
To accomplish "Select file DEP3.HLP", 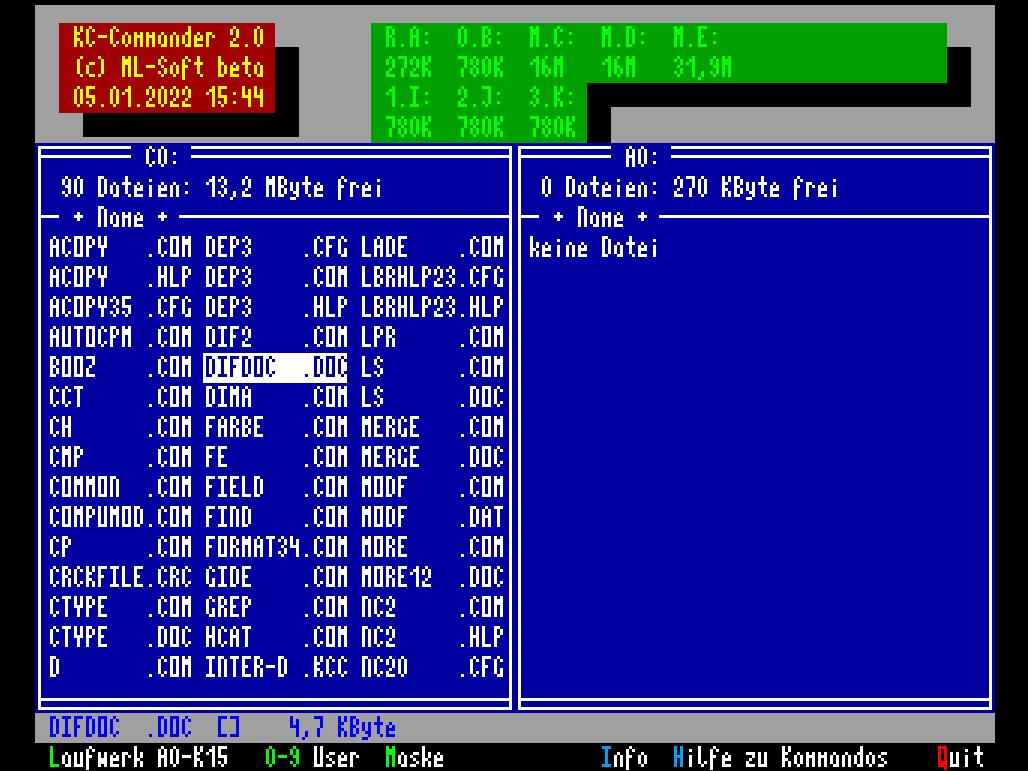I will point(276,307).
